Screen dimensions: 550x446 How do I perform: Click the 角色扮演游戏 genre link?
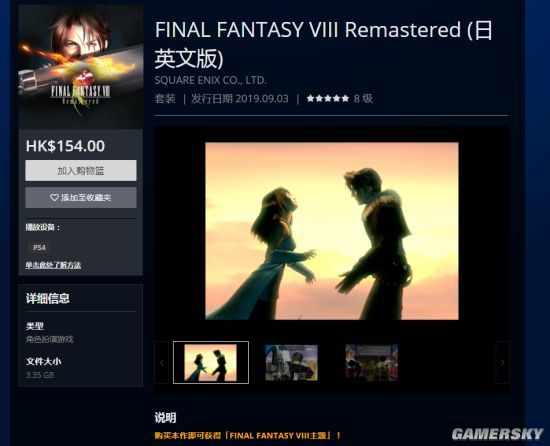[x=49, y=339]
